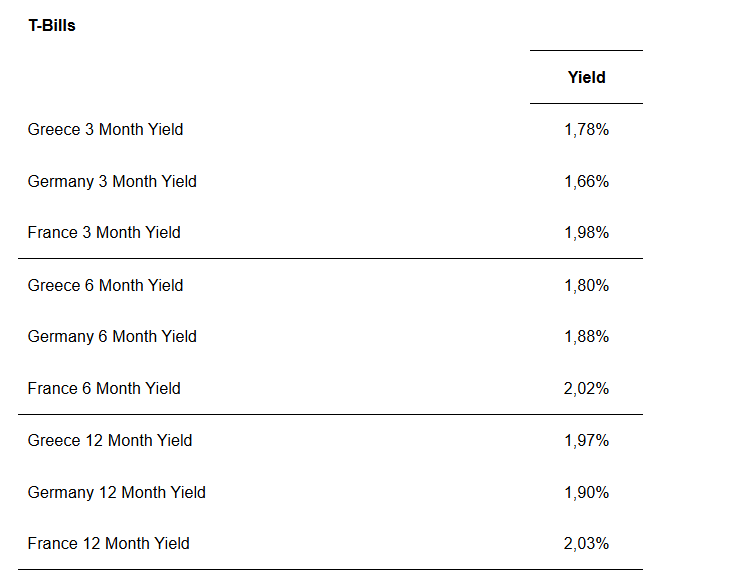This screenshot has height=583, width=733.
Task: Select France 6 Month Yield row label
Action: [x=104, y=388]
